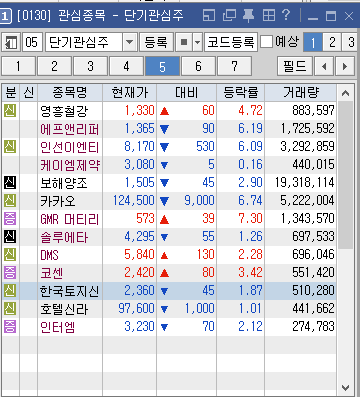The image size is (360, 397).
Task: Select the 에프앤리퍼 stock name
Action: (70, 129)
